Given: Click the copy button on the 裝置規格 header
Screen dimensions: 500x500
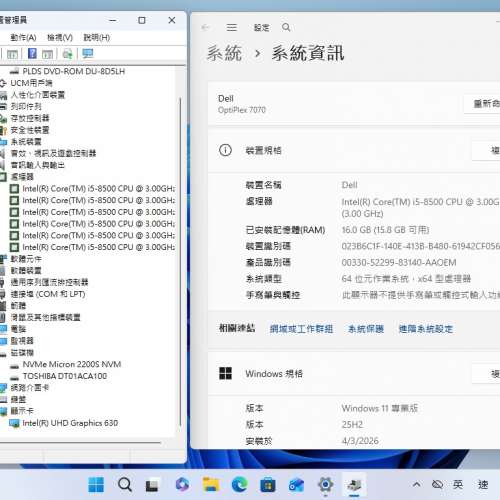Looking at the screenshot, I should 486,150.
